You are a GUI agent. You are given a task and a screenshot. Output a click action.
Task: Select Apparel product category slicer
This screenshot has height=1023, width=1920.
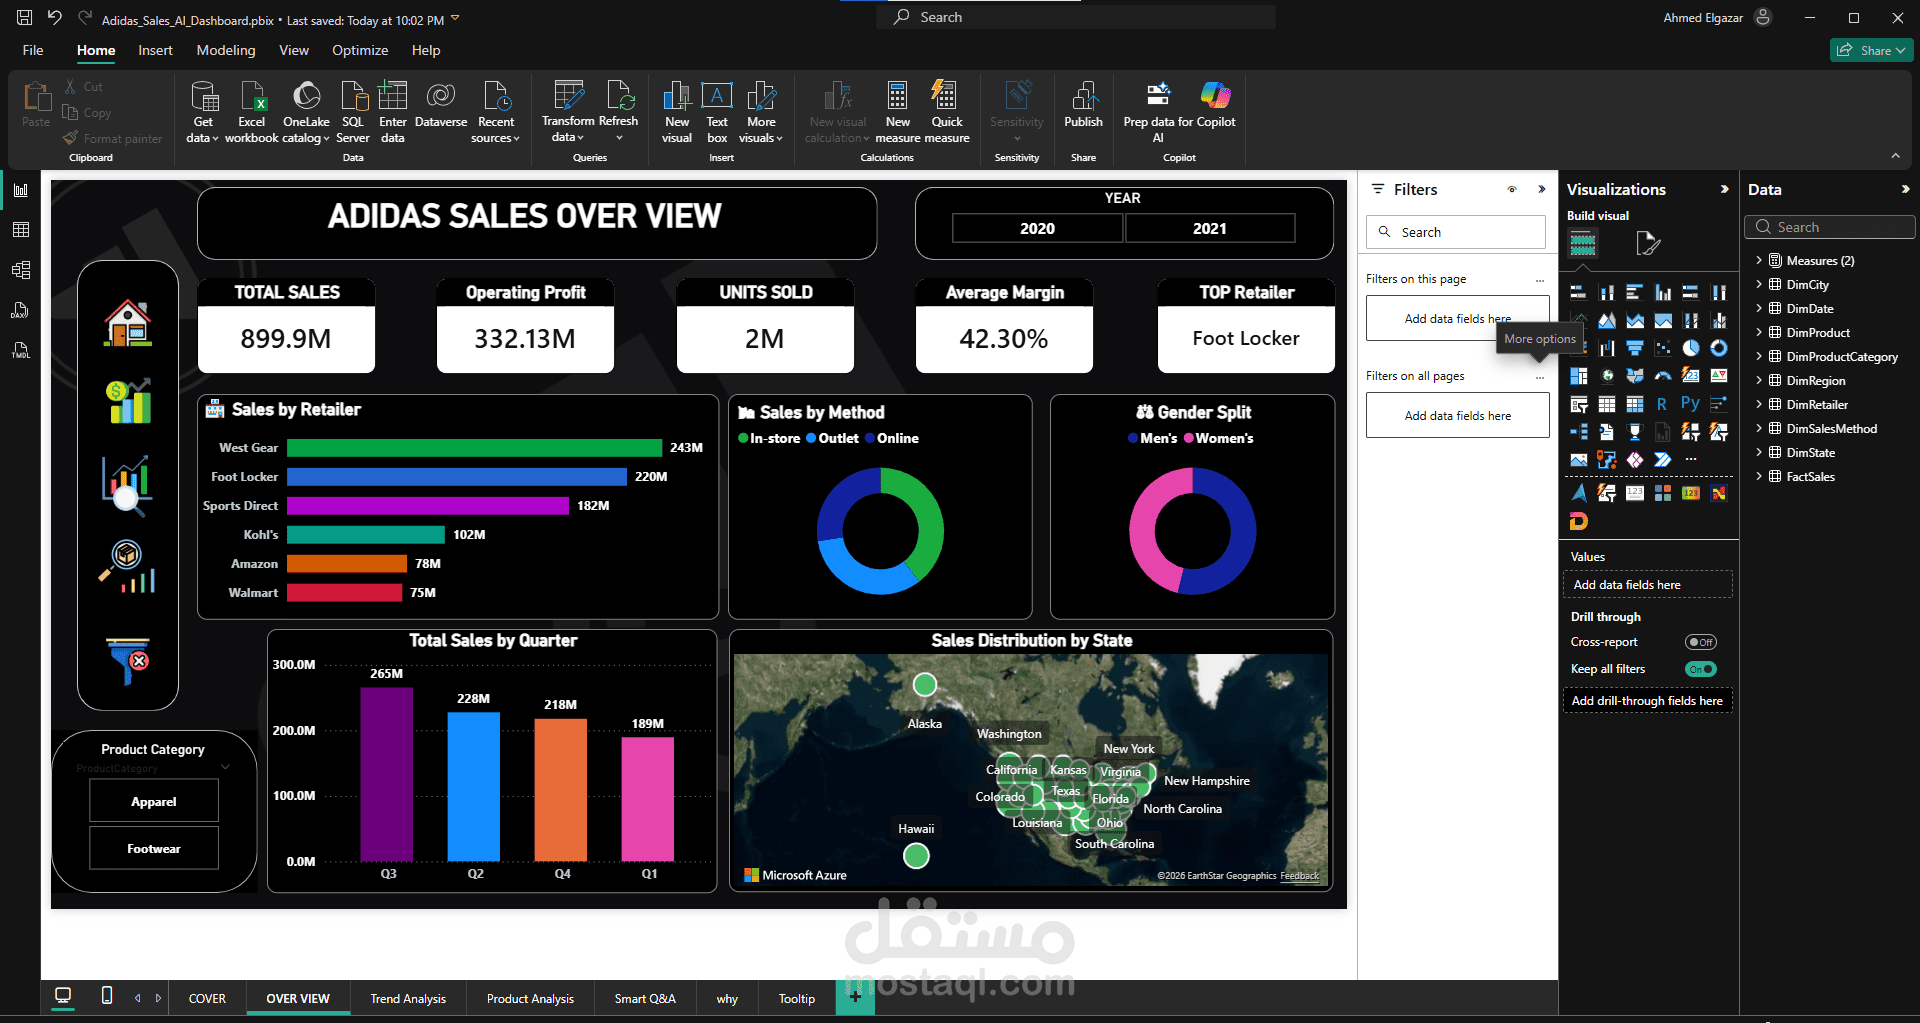pyautogui.click(x=154, y=801)
